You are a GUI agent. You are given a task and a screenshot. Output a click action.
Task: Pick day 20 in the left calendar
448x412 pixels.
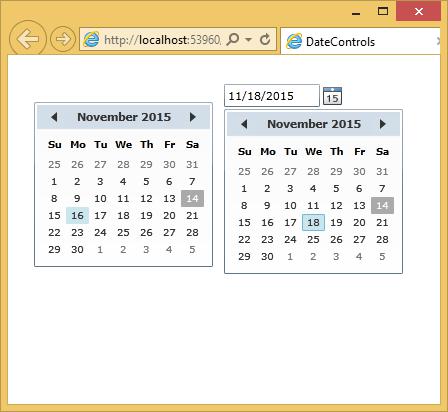tap(169, 215)
